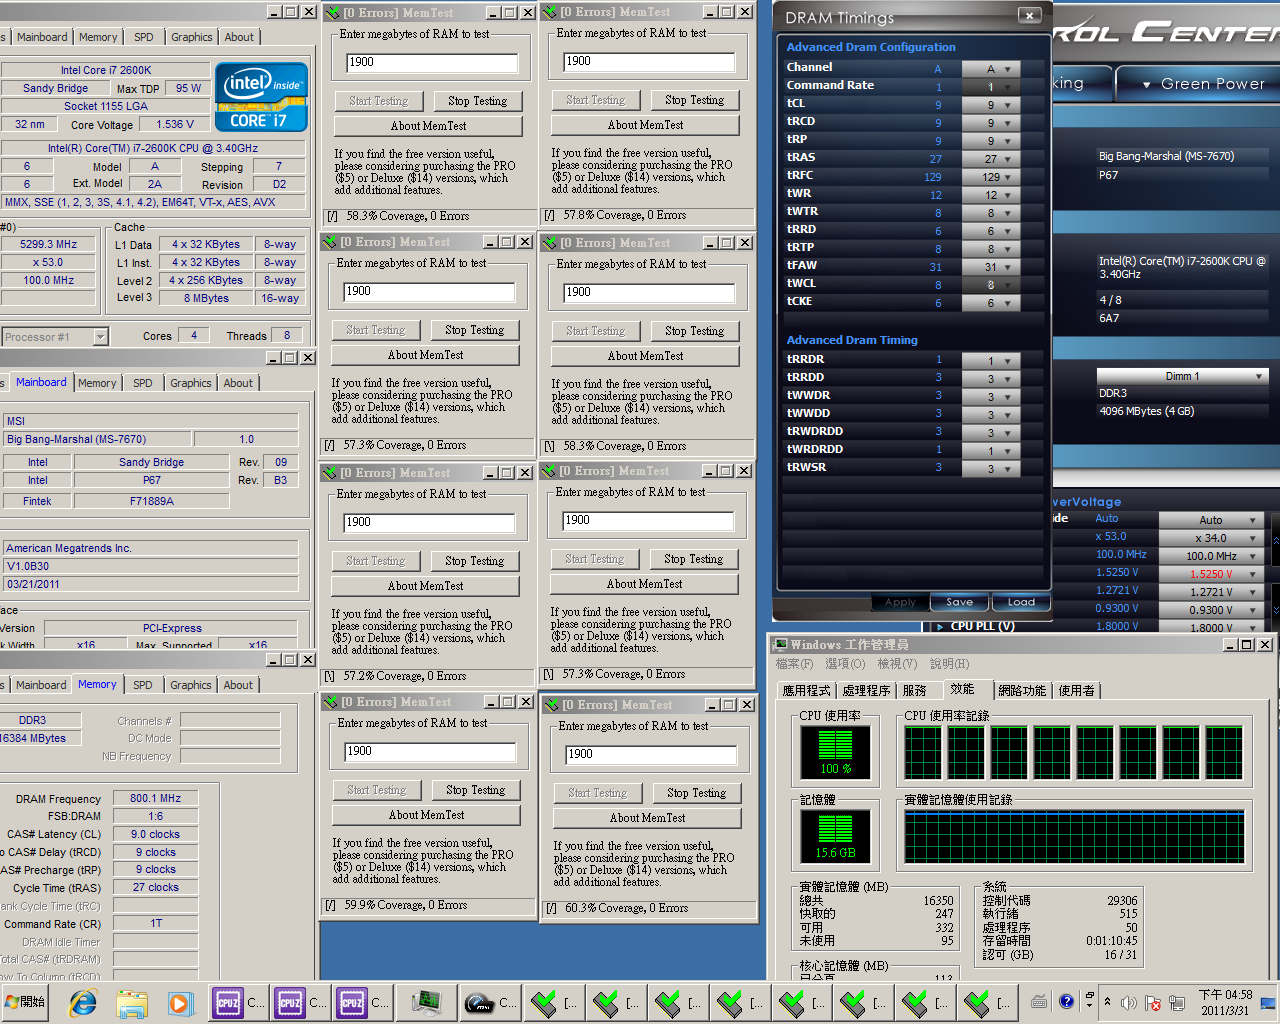Screen dimensions: 1280x1024
Task: Open Windows Explorer folder icon in taskbar
Action: pyautogui.click(x=132, y=1002)
